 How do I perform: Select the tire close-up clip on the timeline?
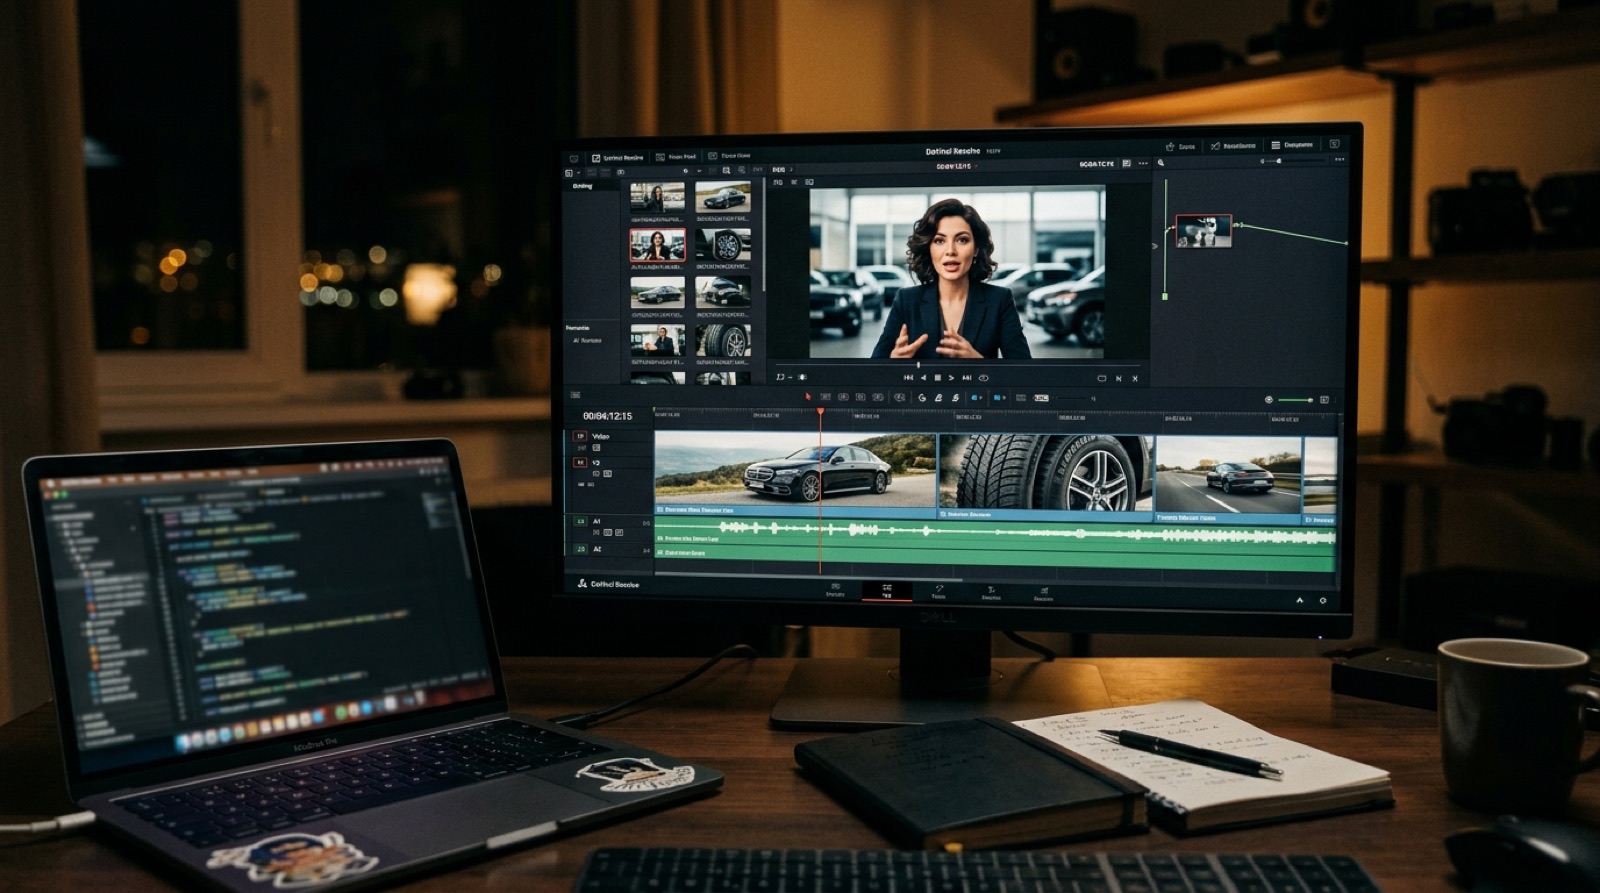click(1046, 476)
